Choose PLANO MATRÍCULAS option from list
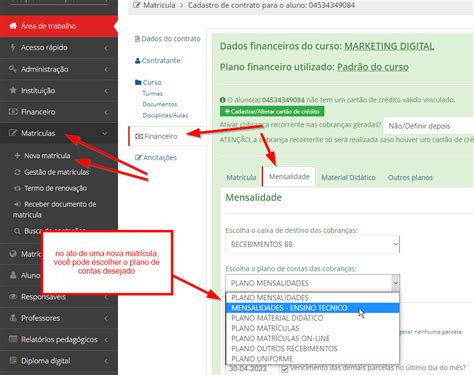The width and height of the screenshot is (474, 375). click(312, 328)
